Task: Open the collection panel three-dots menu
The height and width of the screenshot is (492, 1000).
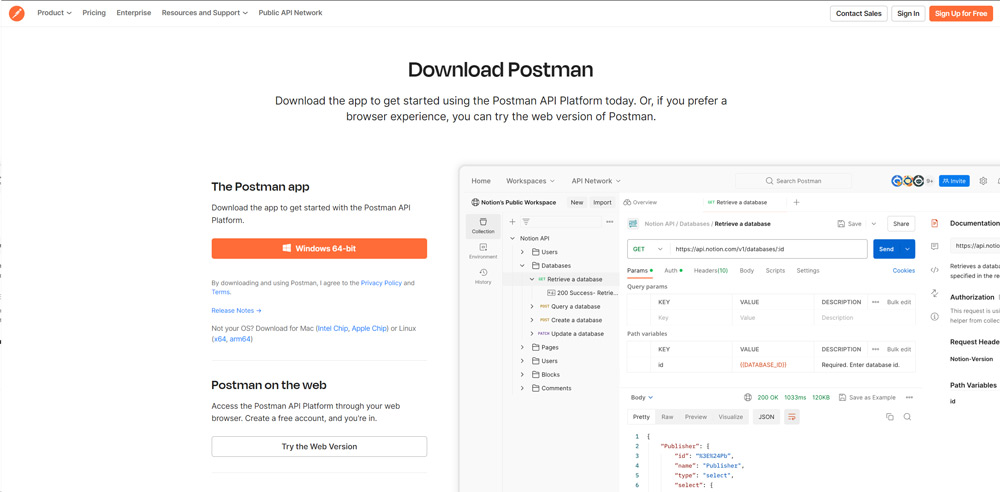Action: tap(610, 222)
